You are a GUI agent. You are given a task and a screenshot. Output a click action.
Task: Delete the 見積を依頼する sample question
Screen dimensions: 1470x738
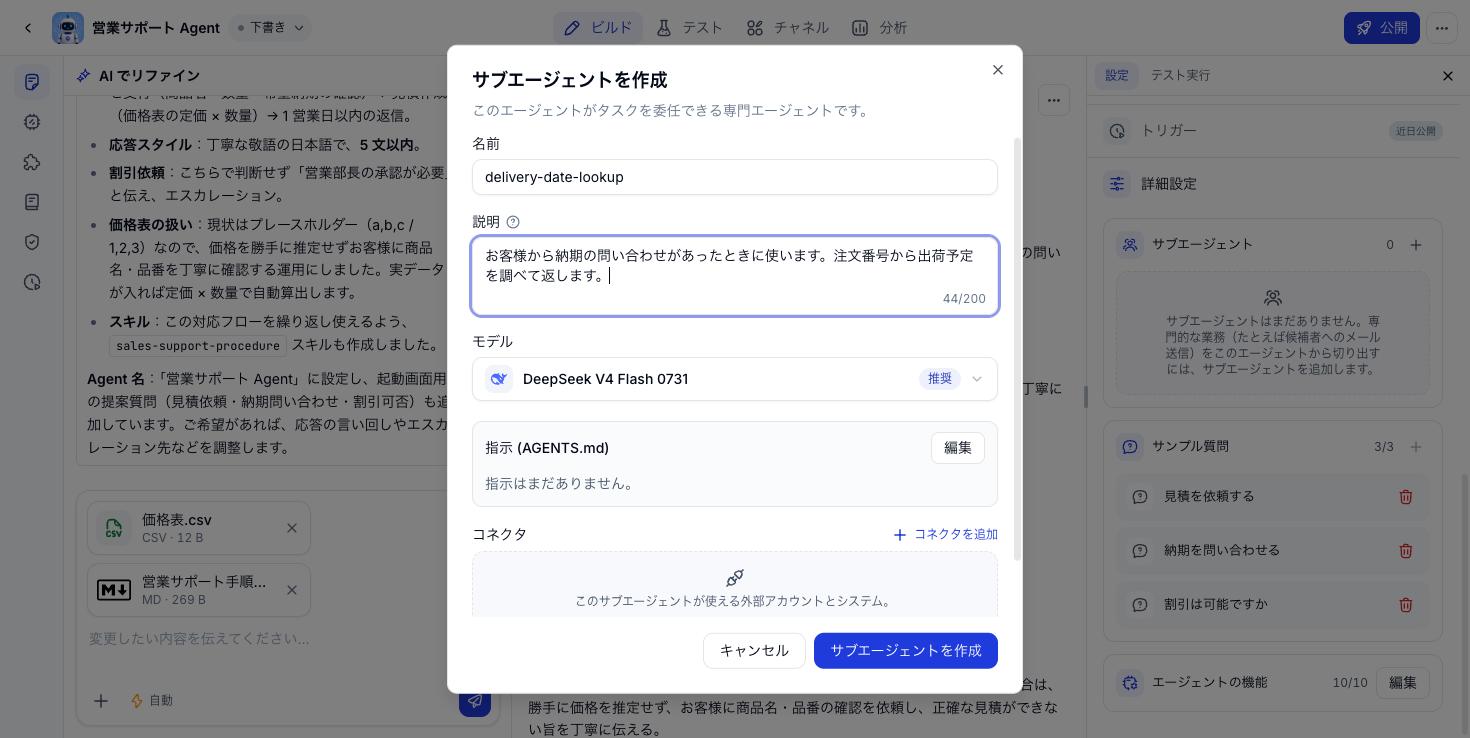click(x=1405, y=497)
